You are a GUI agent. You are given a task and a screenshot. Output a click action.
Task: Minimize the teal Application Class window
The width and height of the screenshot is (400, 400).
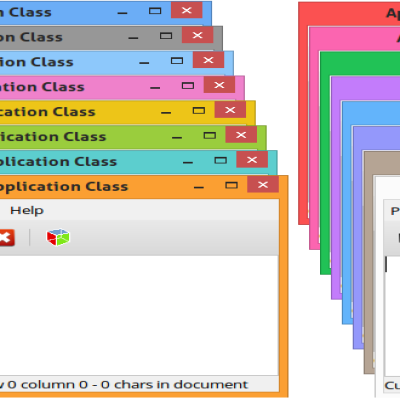188,163
